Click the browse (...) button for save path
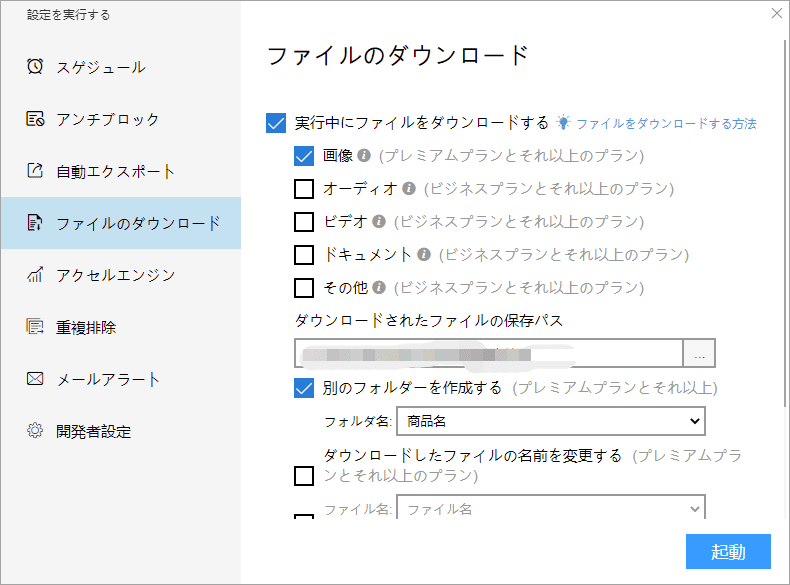Image resolution: width=790 pixels, height=585 pixels. (x=699, y=354)
